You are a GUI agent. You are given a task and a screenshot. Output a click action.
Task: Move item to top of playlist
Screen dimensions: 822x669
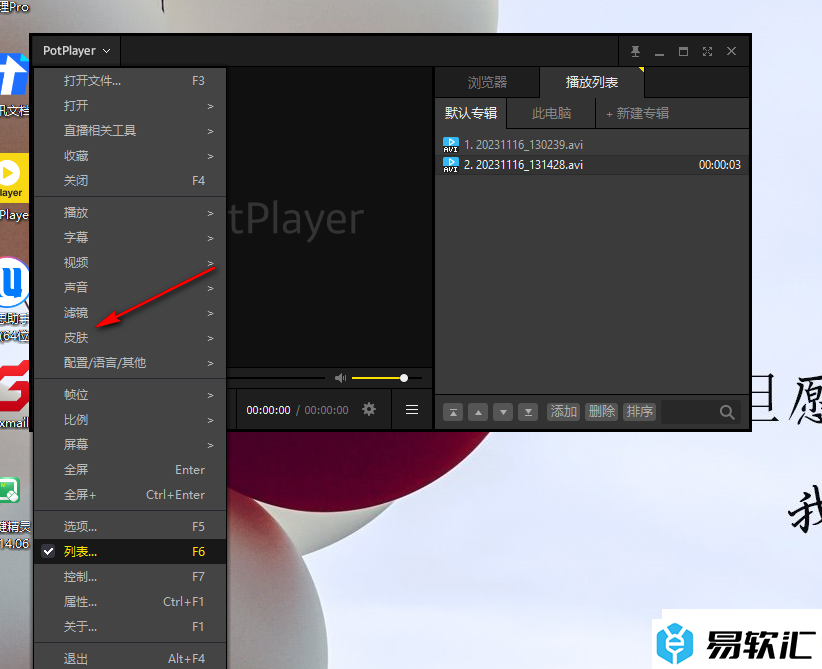[x=453, y=412]
